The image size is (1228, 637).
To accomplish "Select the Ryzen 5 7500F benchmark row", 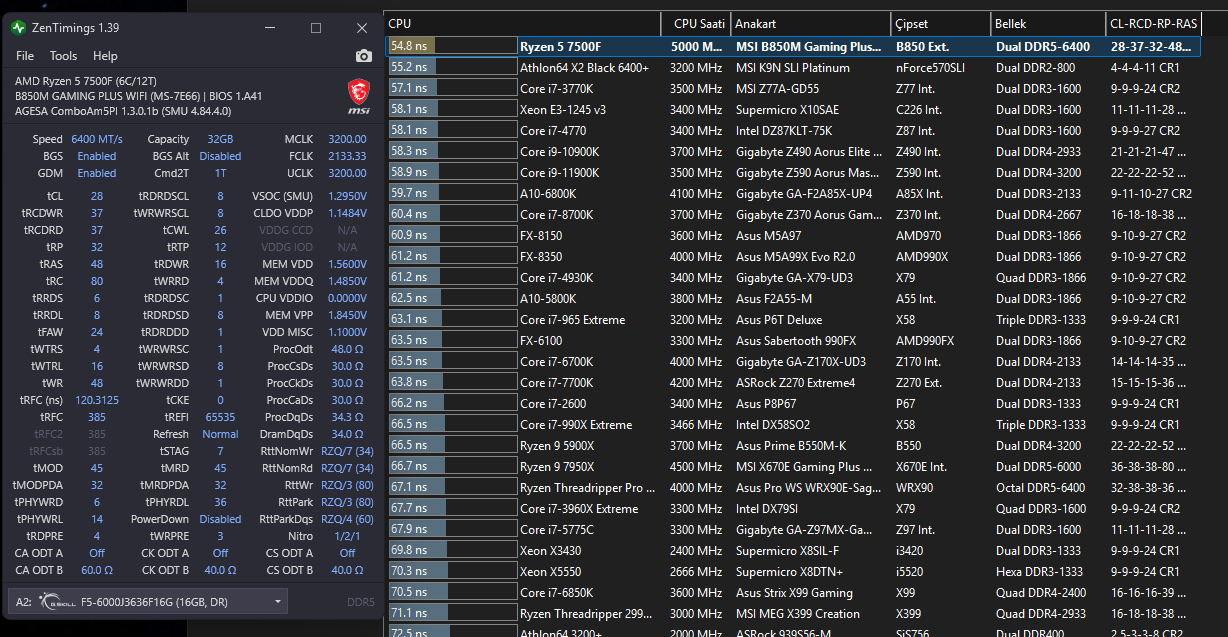I will [794, 46].
